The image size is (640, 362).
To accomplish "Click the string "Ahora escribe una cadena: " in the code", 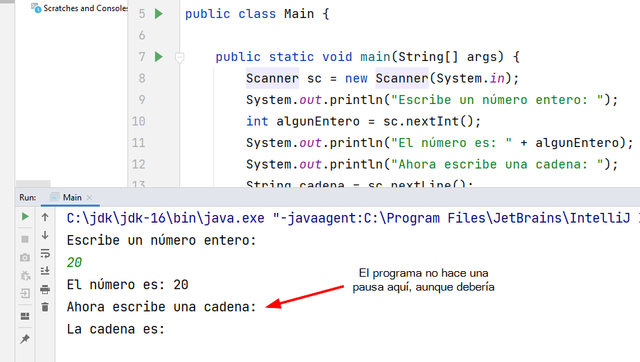I will coord(497,164).
